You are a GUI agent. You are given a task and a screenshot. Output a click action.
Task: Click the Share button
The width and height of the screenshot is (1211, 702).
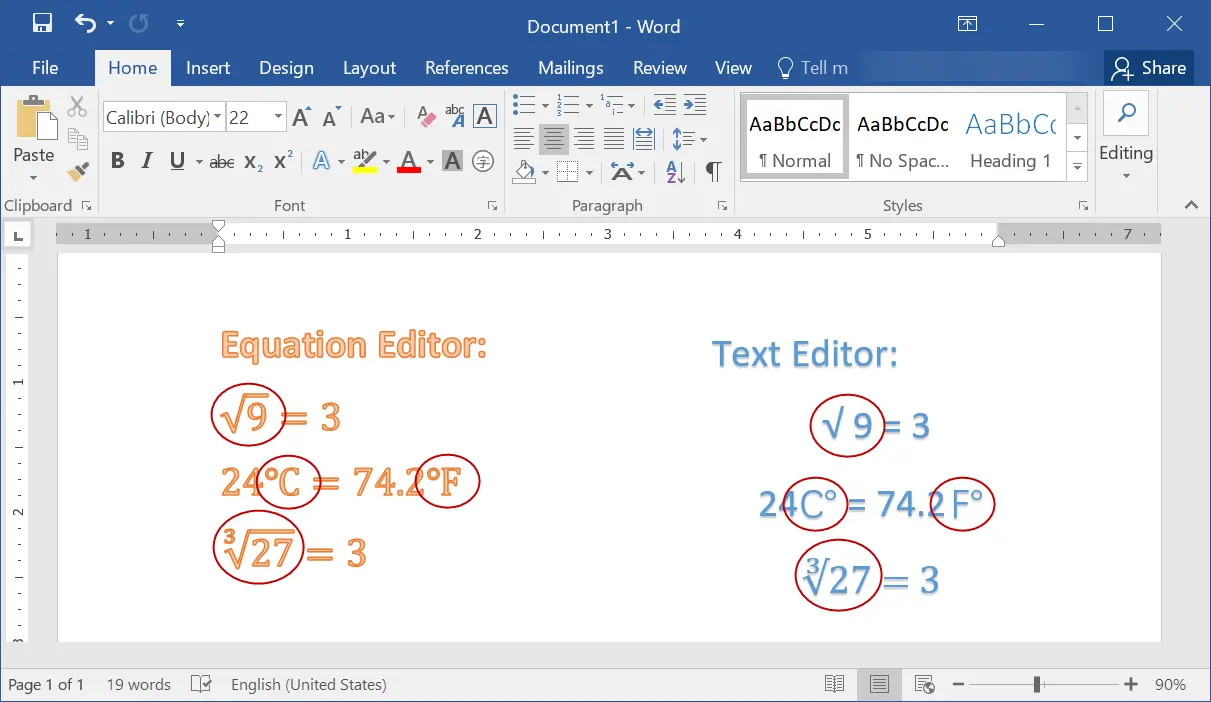[x=1148, y=68]
